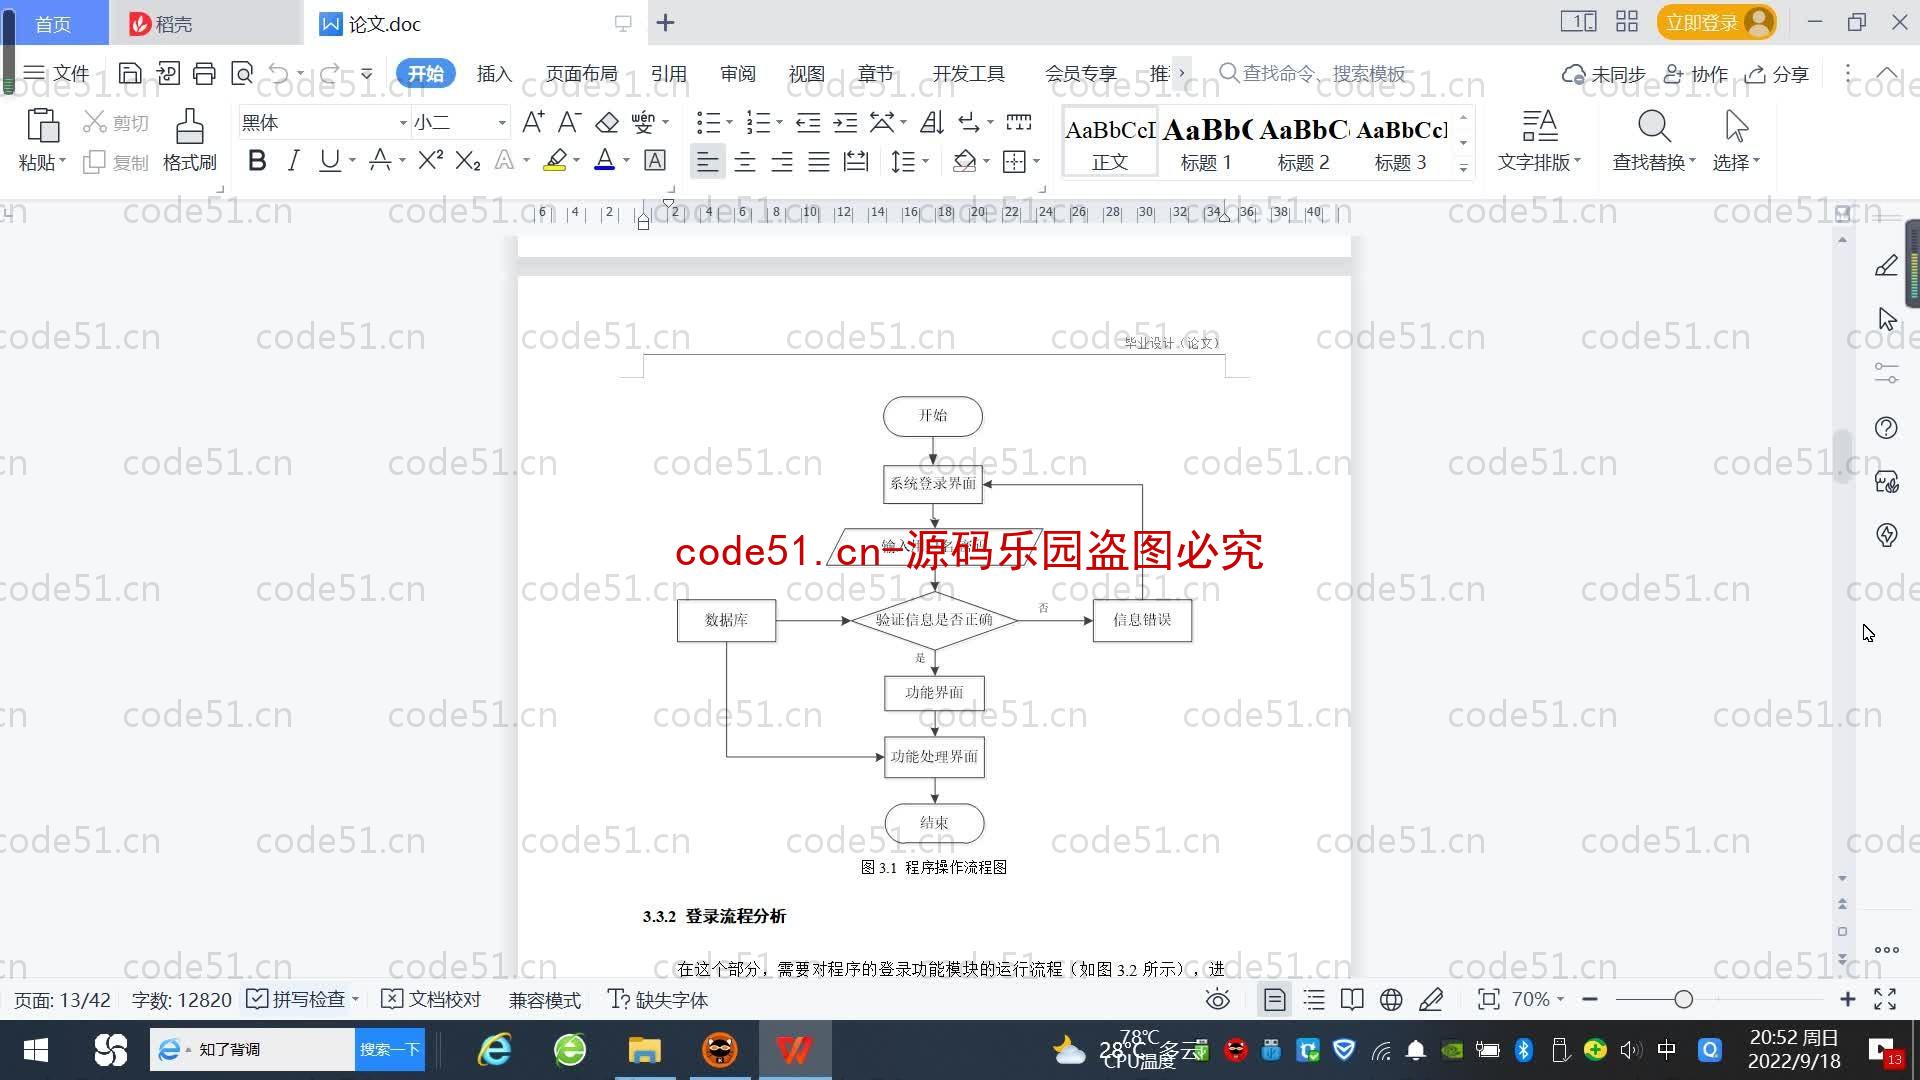This screenshot has width=1920, height=1080.
Task: Click the zoom slider handle
Action: point(1683,999)
